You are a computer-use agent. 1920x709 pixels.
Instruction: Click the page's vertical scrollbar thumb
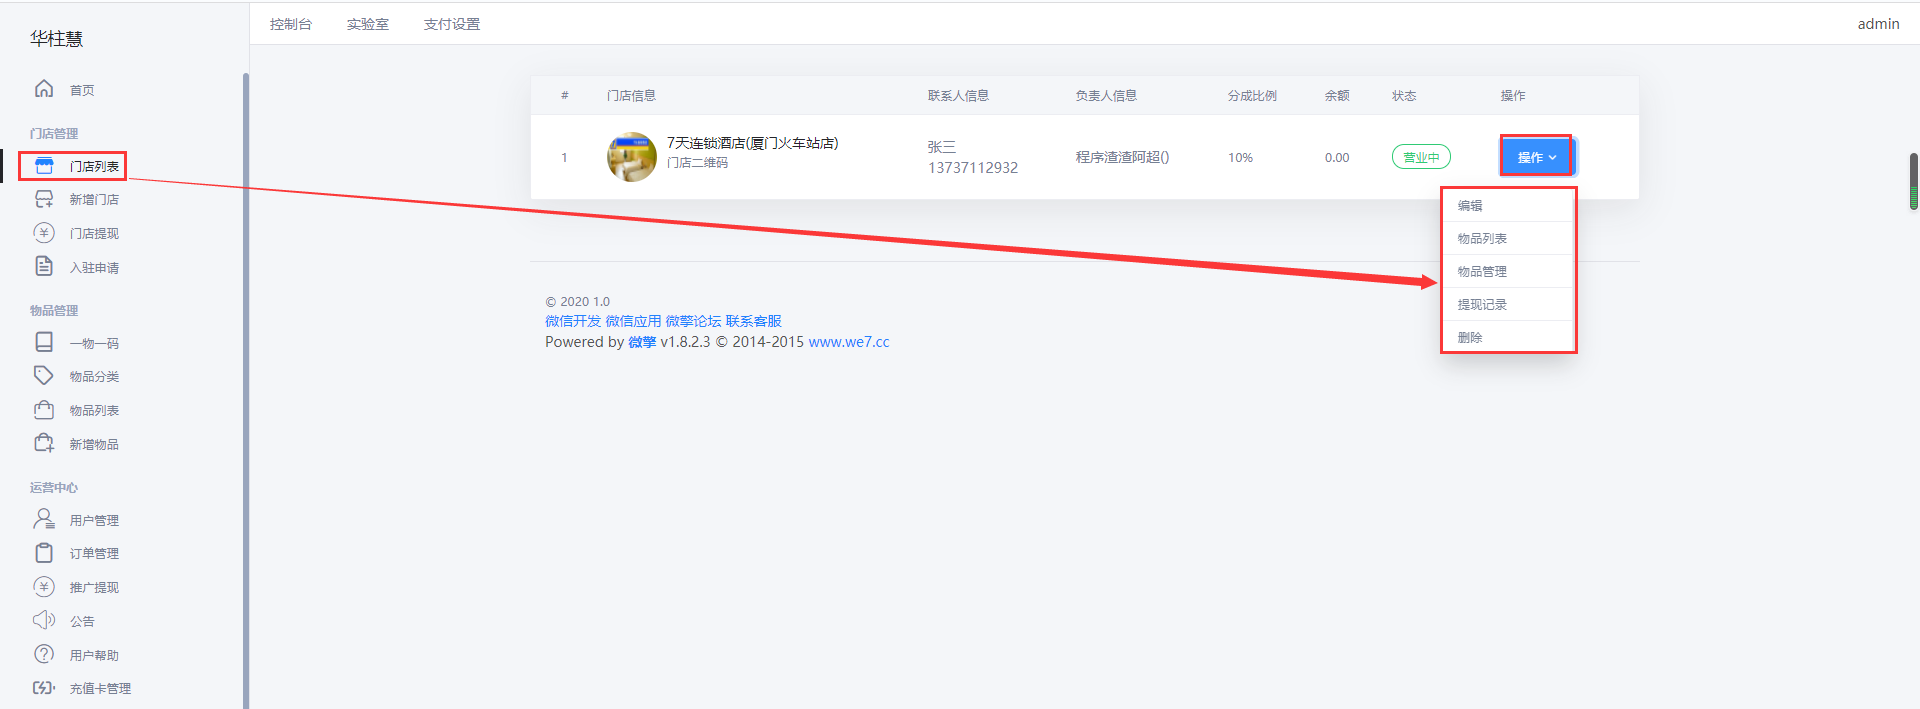tap(1914, 181)
